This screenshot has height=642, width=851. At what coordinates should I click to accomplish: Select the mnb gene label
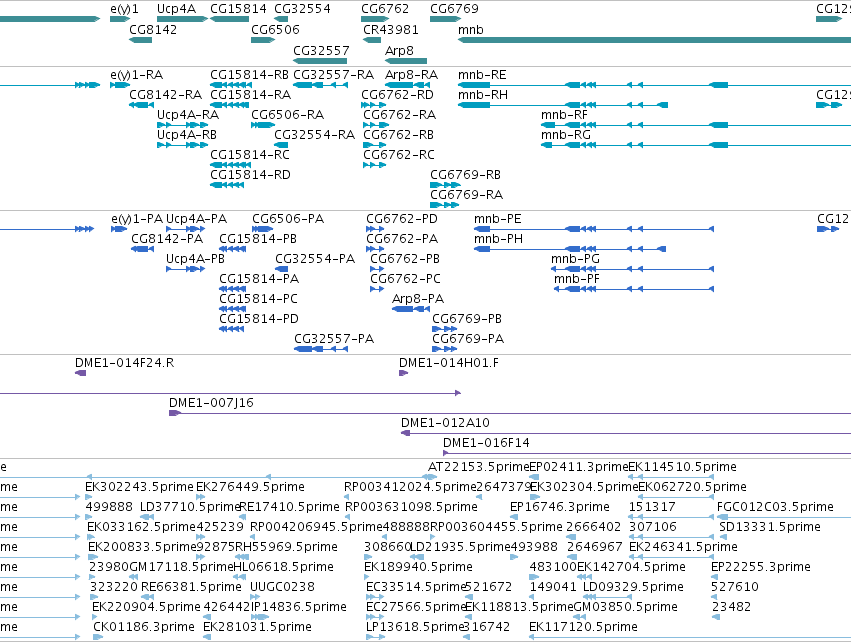click(x=471, y=30)
